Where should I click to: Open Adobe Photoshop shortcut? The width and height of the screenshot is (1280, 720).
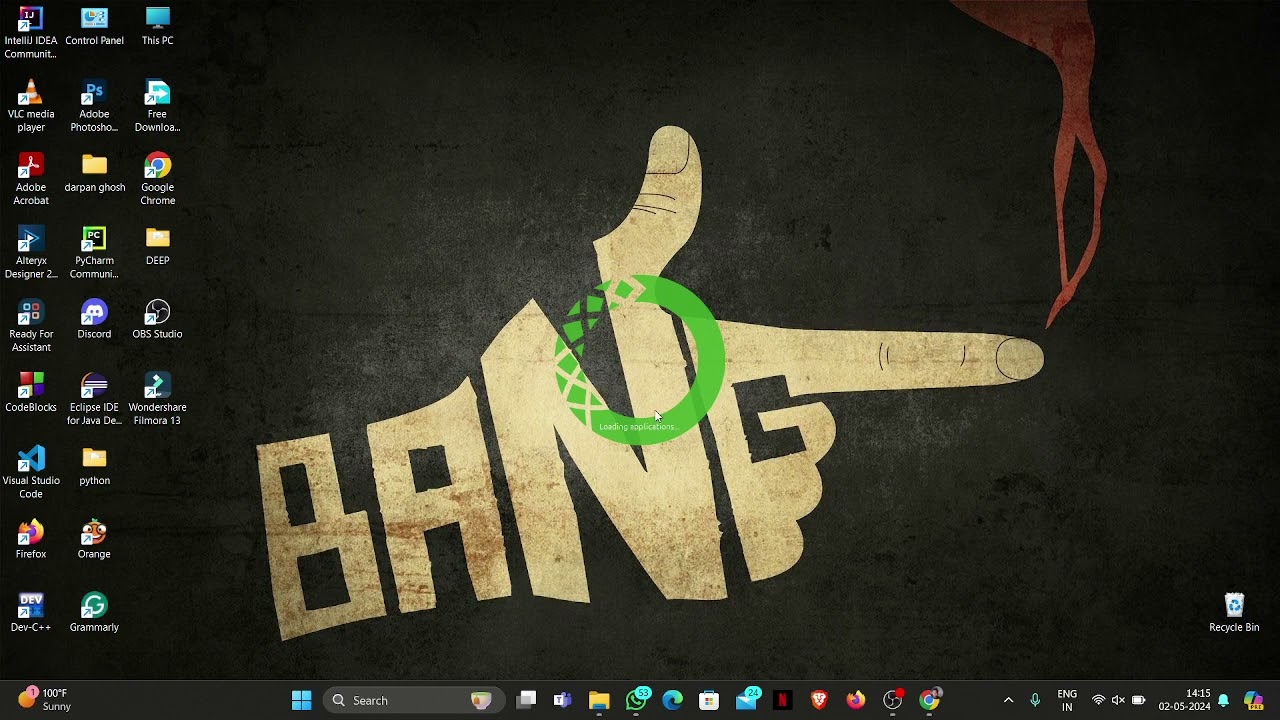coord(94,106)
